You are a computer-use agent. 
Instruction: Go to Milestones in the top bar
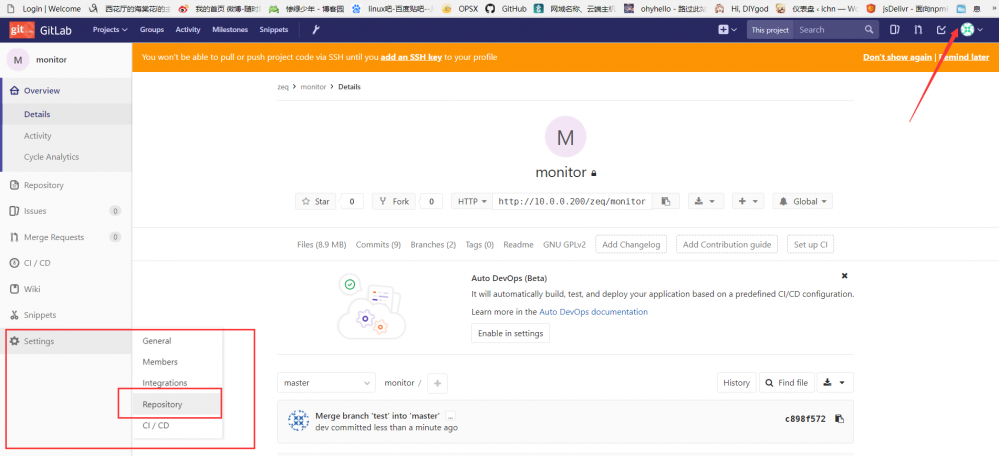coord(230,29)
